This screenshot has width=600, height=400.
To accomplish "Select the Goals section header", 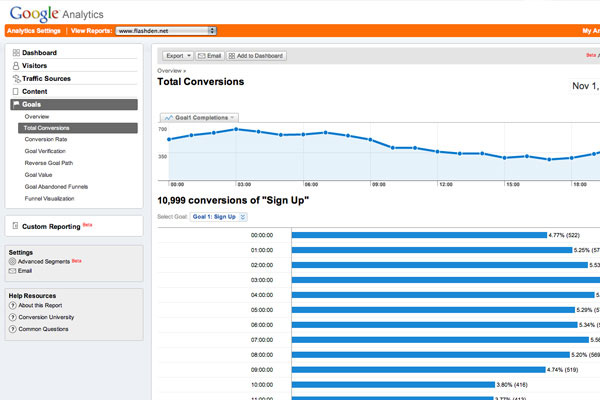I will (74, 104).
